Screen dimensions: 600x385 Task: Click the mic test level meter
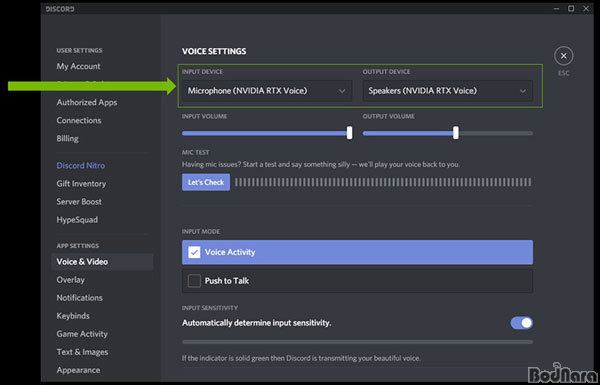click(383, 182)
